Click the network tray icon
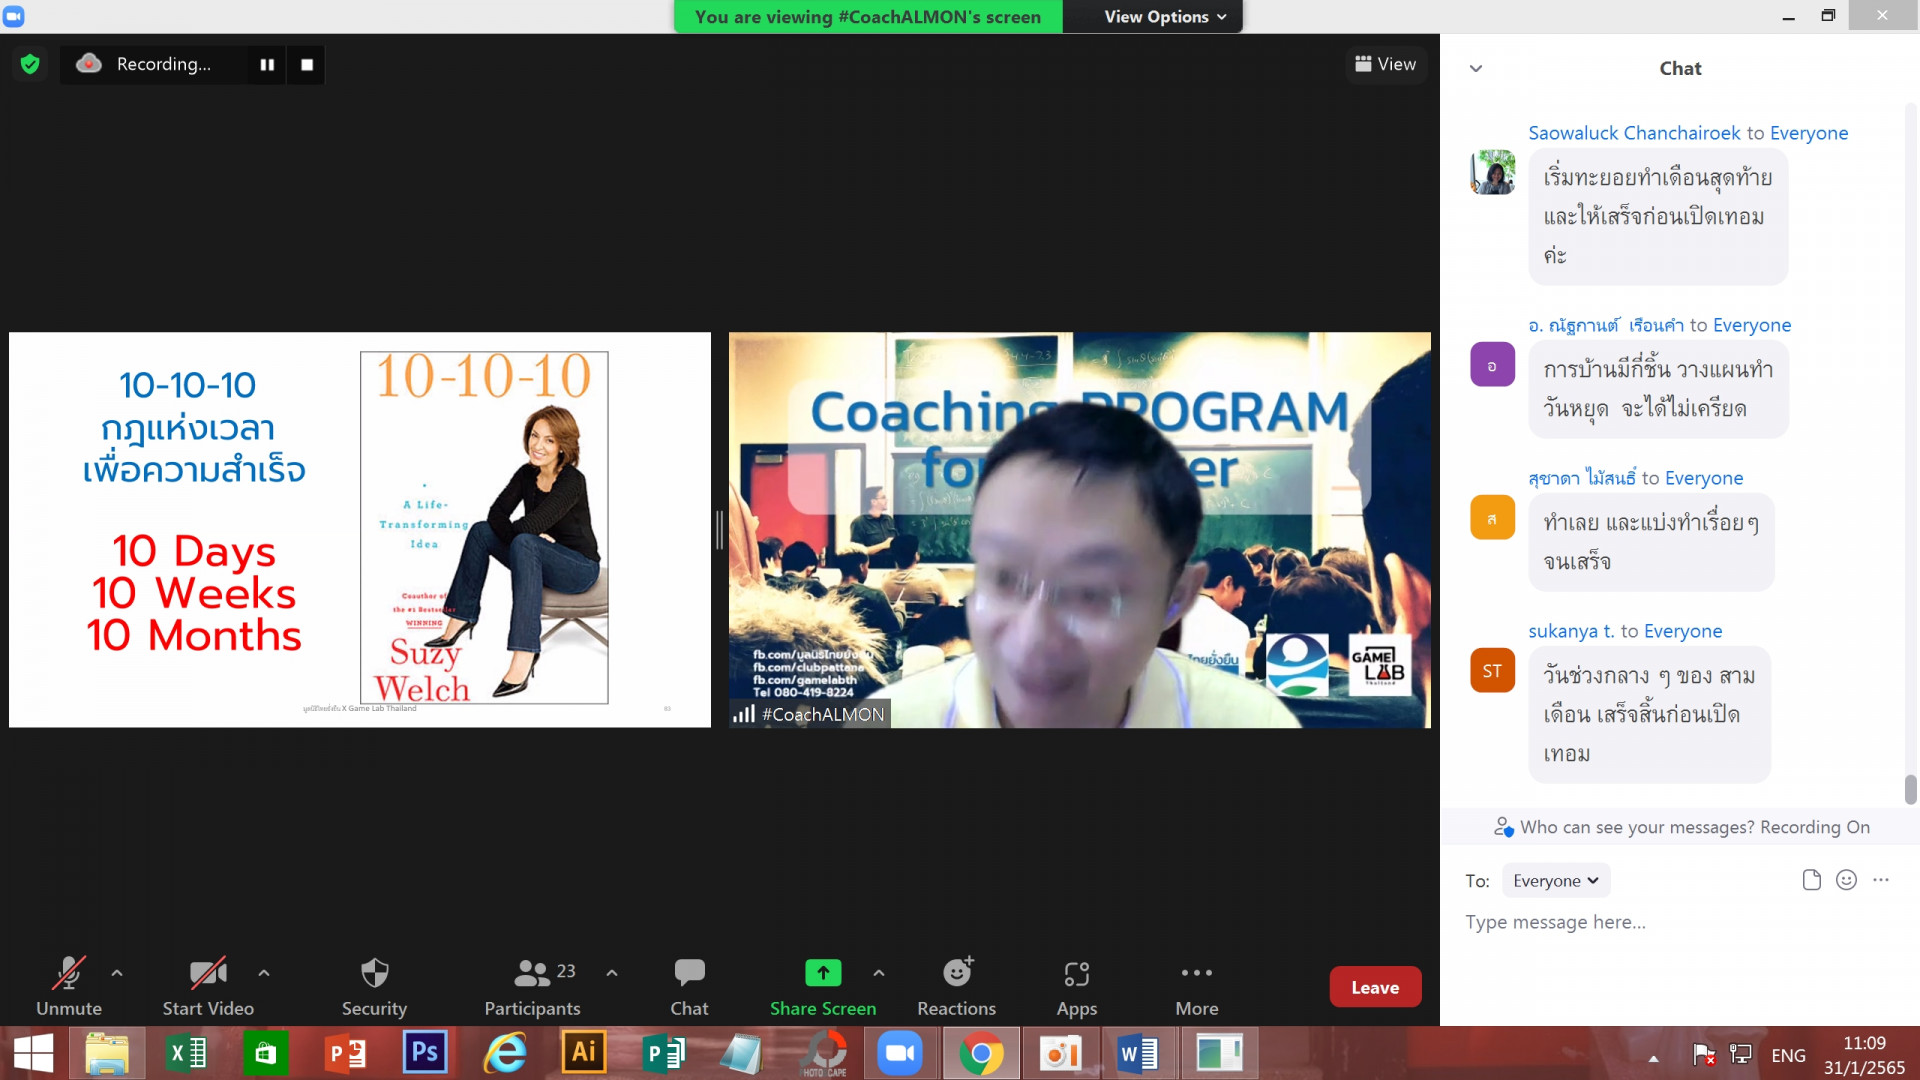The width and height of the screenshot is (1920, 1080). [x=1741, y=1054]
